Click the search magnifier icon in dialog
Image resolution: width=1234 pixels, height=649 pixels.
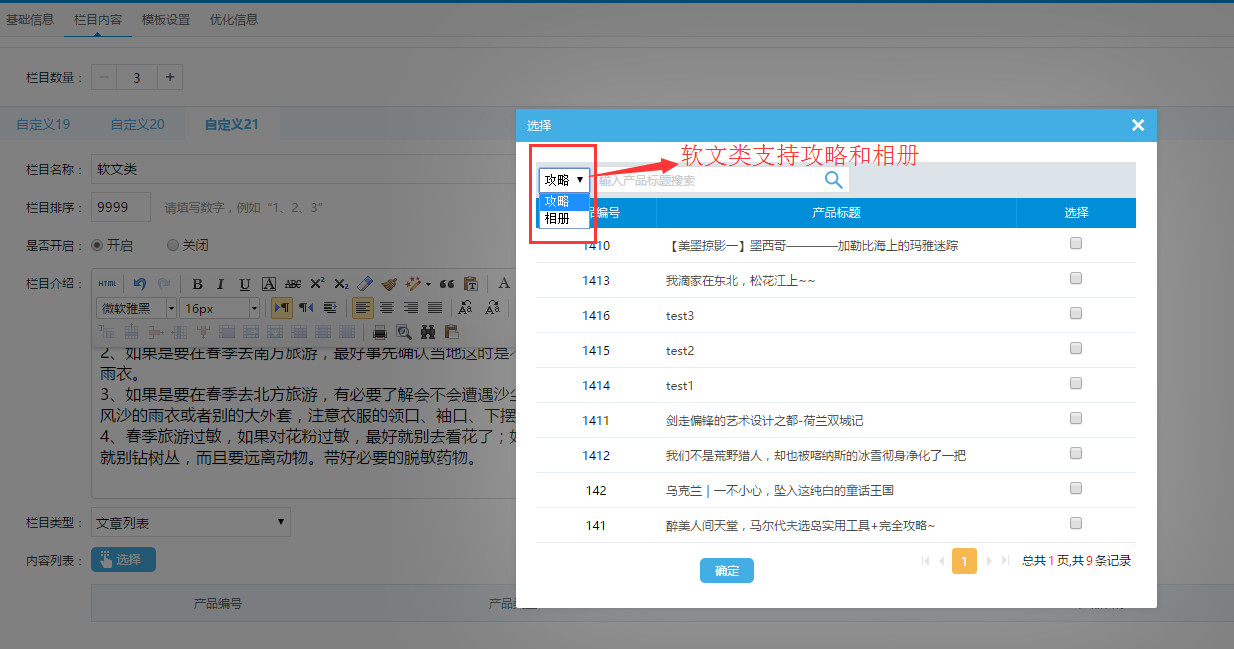[x=833, y=180]
